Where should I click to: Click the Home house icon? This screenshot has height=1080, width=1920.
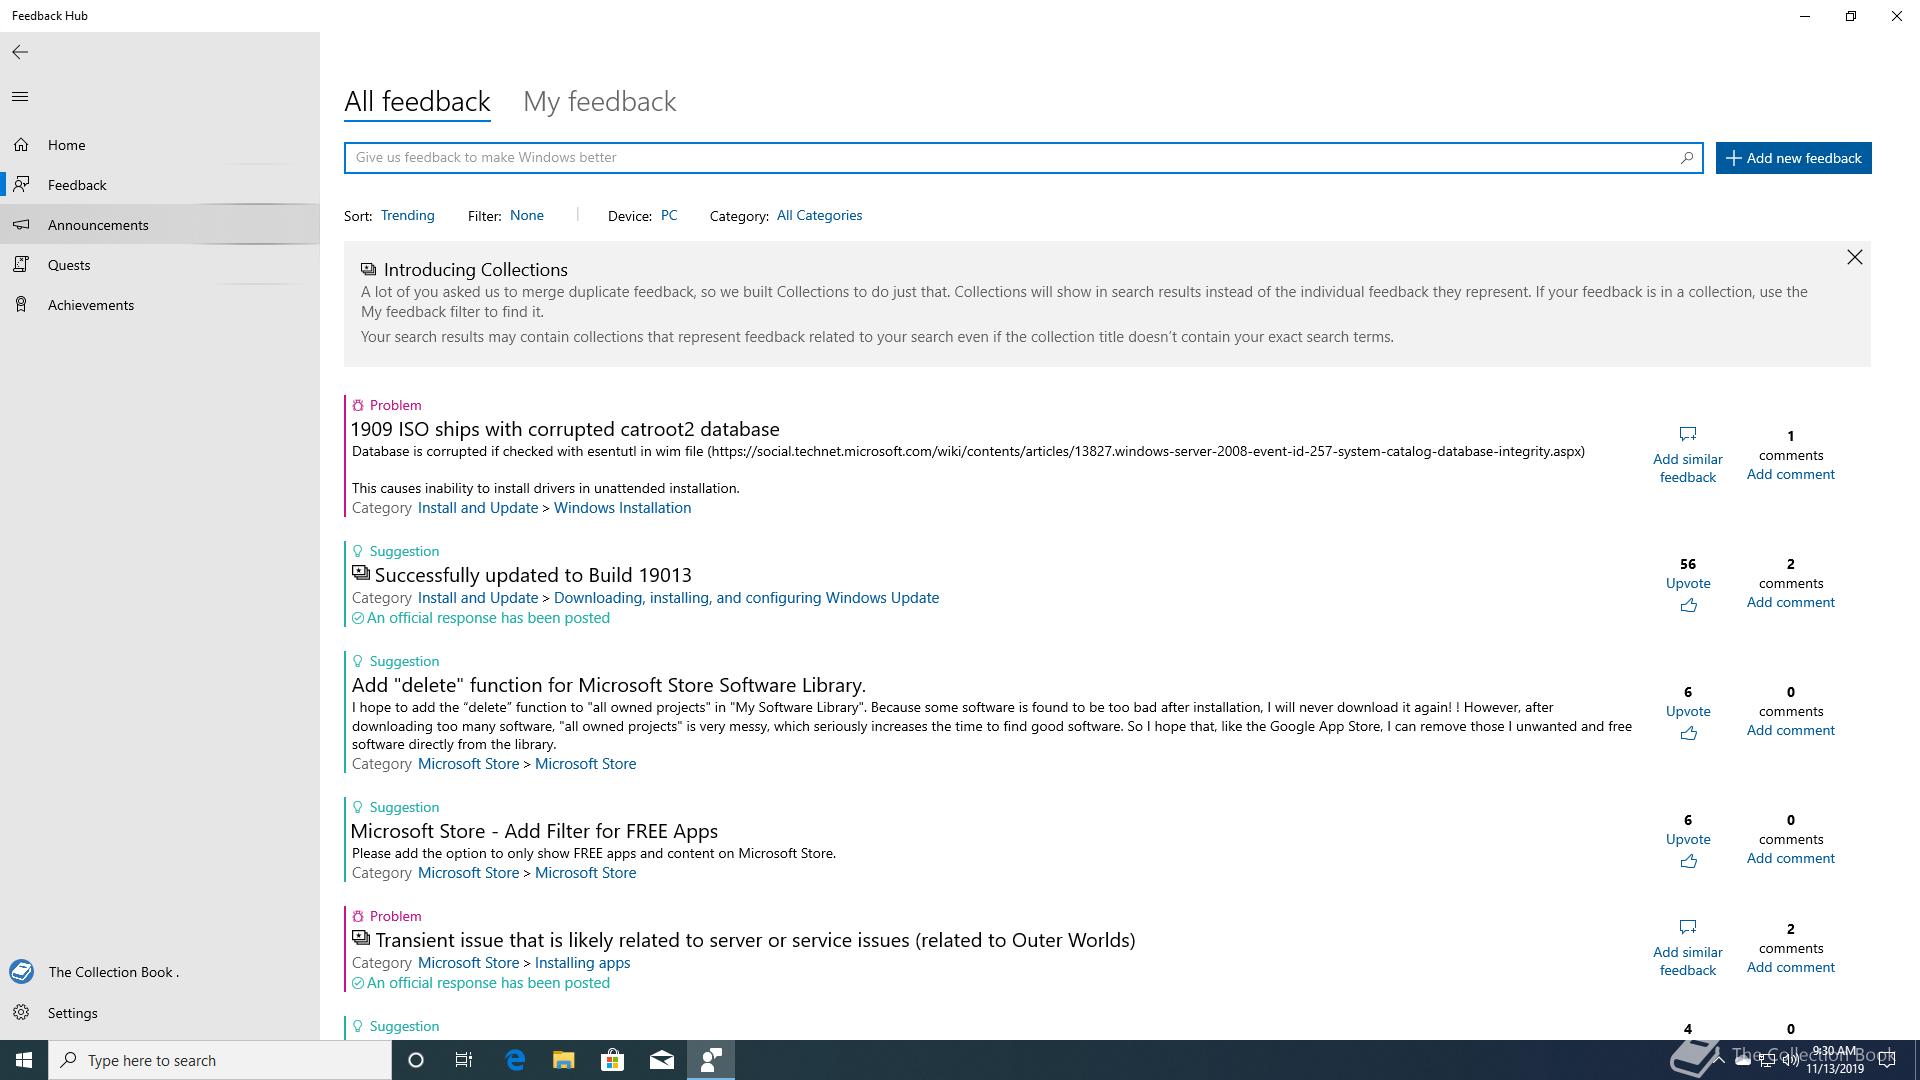click(21, 145)
